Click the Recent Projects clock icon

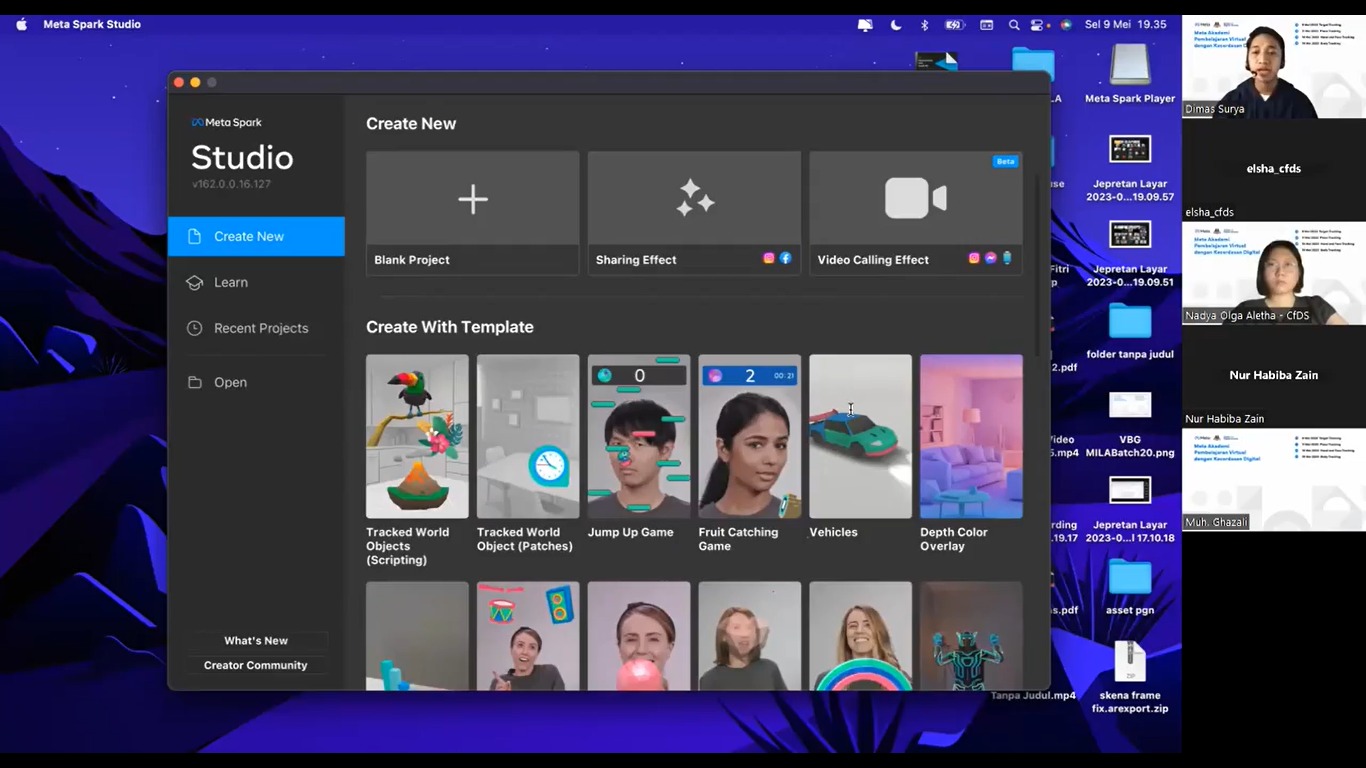pos(194,328)
